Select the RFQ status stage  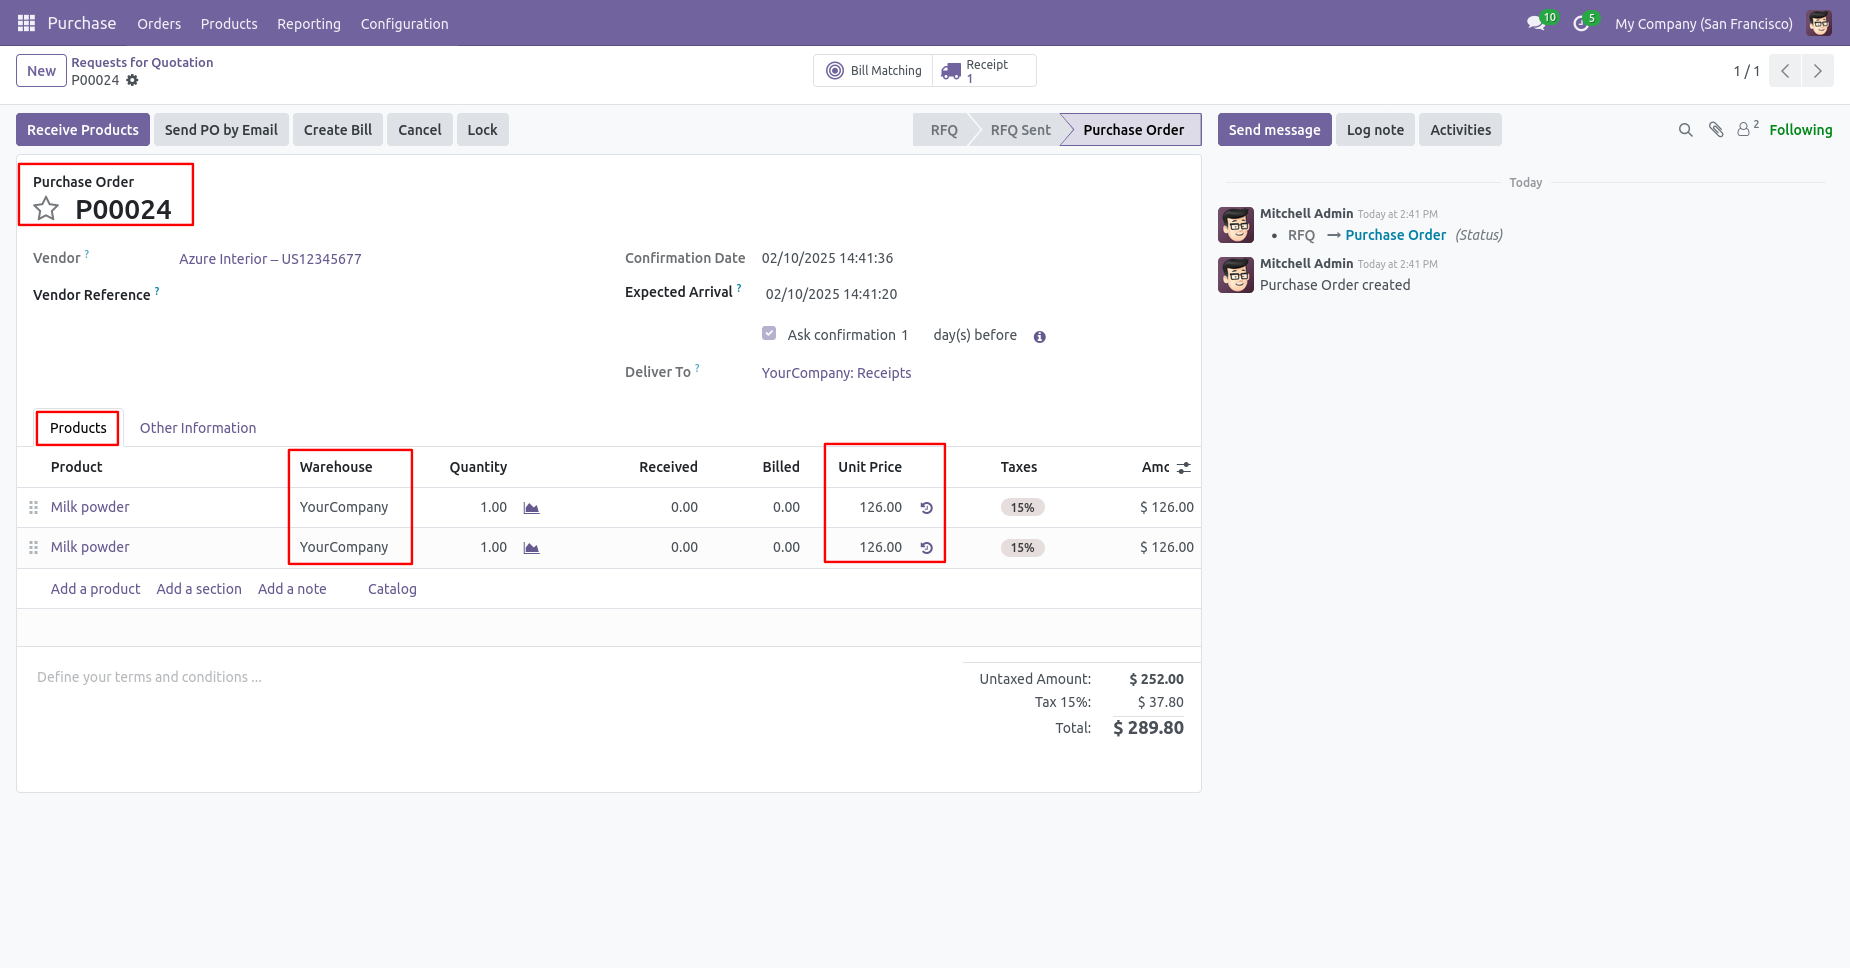pos(943,130)
